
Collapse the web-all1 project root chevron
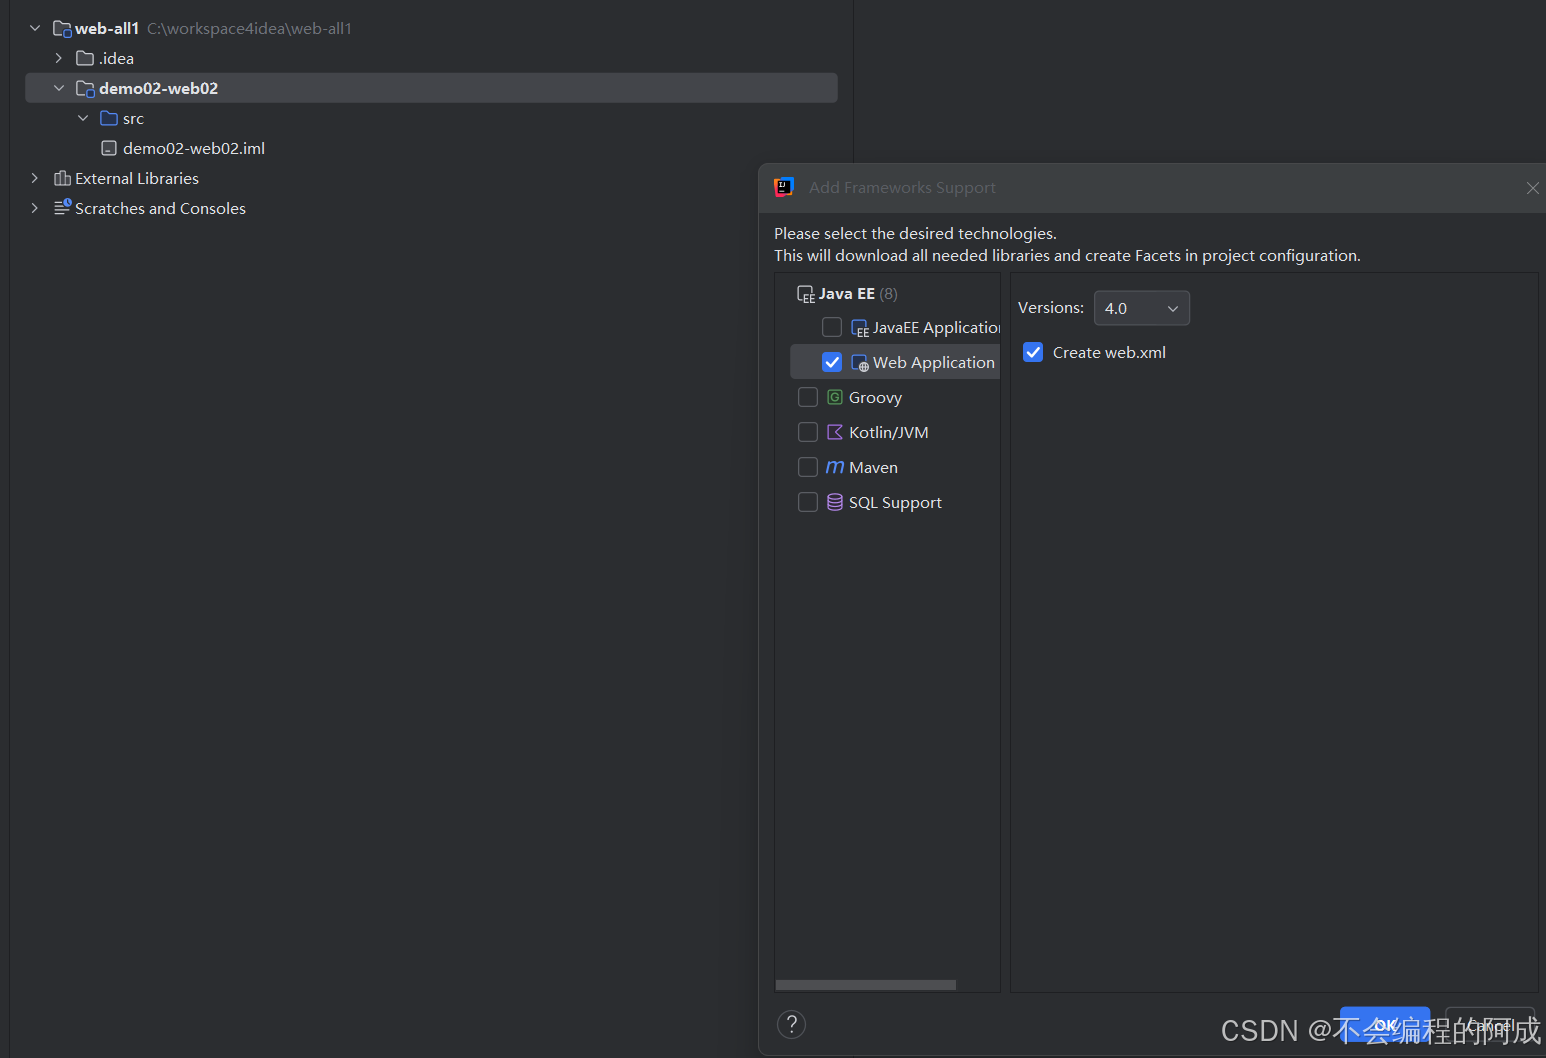click(x=35, y=28)
